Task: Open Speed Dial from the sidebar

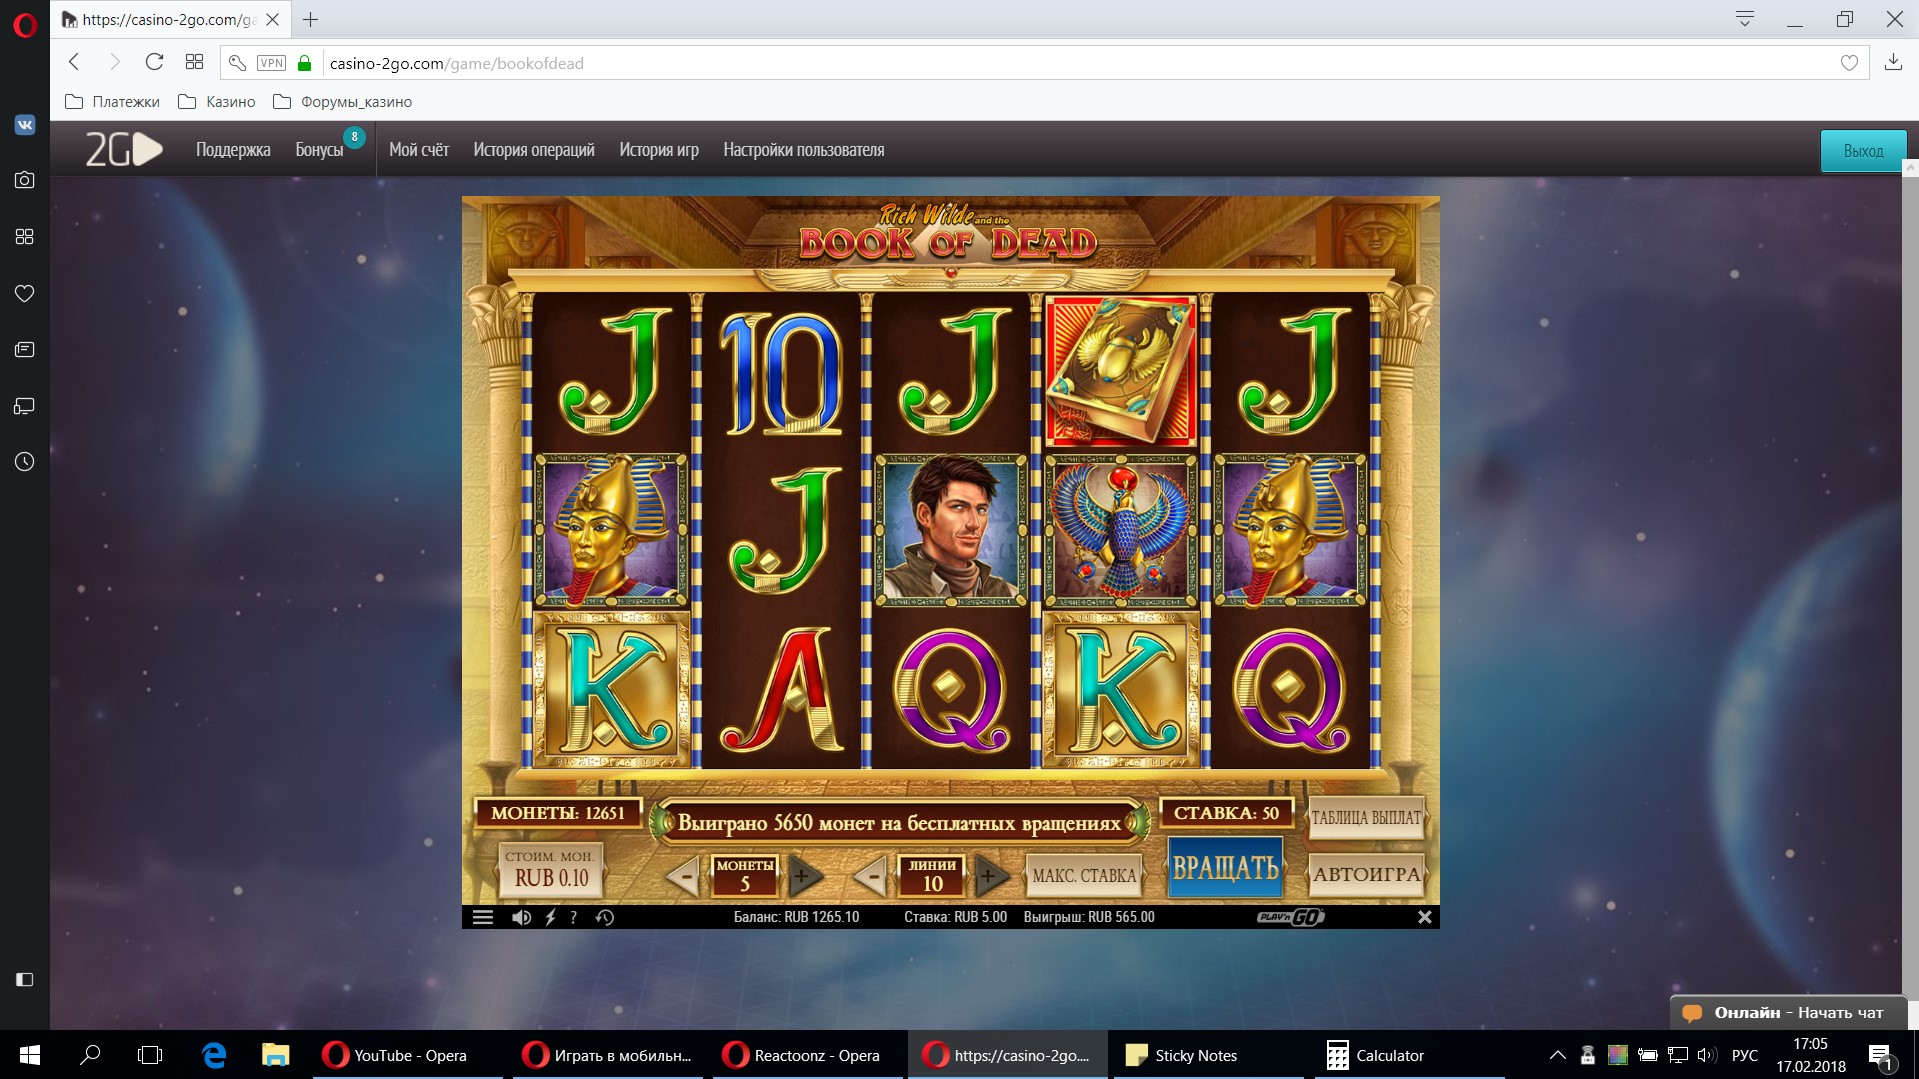Action: pos(25,237)
